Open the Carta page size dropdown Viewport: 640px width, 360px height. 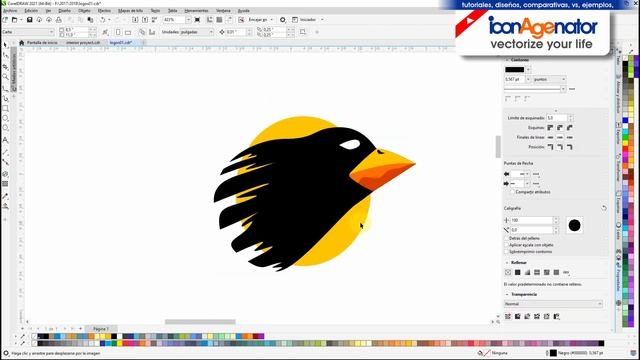click(x=28, y=32)
